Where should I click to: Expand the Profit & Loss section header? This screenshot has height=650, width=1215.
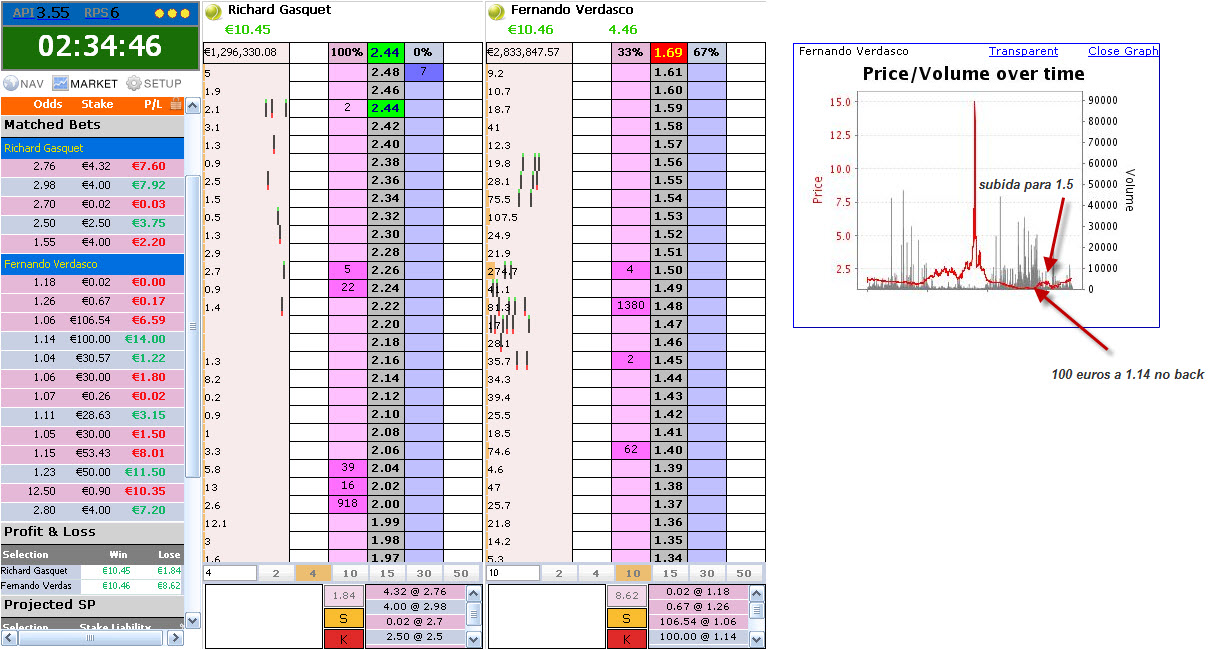93,532
